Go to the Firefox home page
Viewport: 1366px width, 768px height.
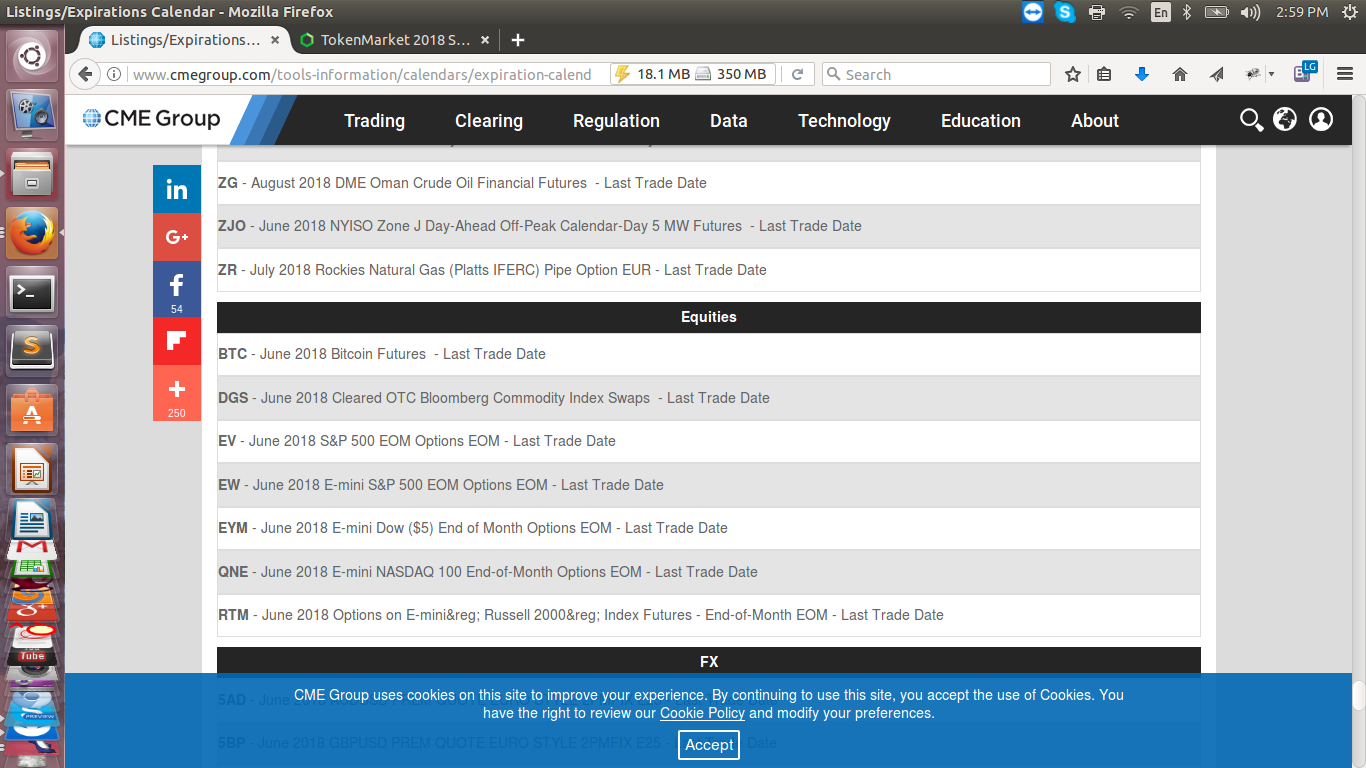tap(1180, 74)
